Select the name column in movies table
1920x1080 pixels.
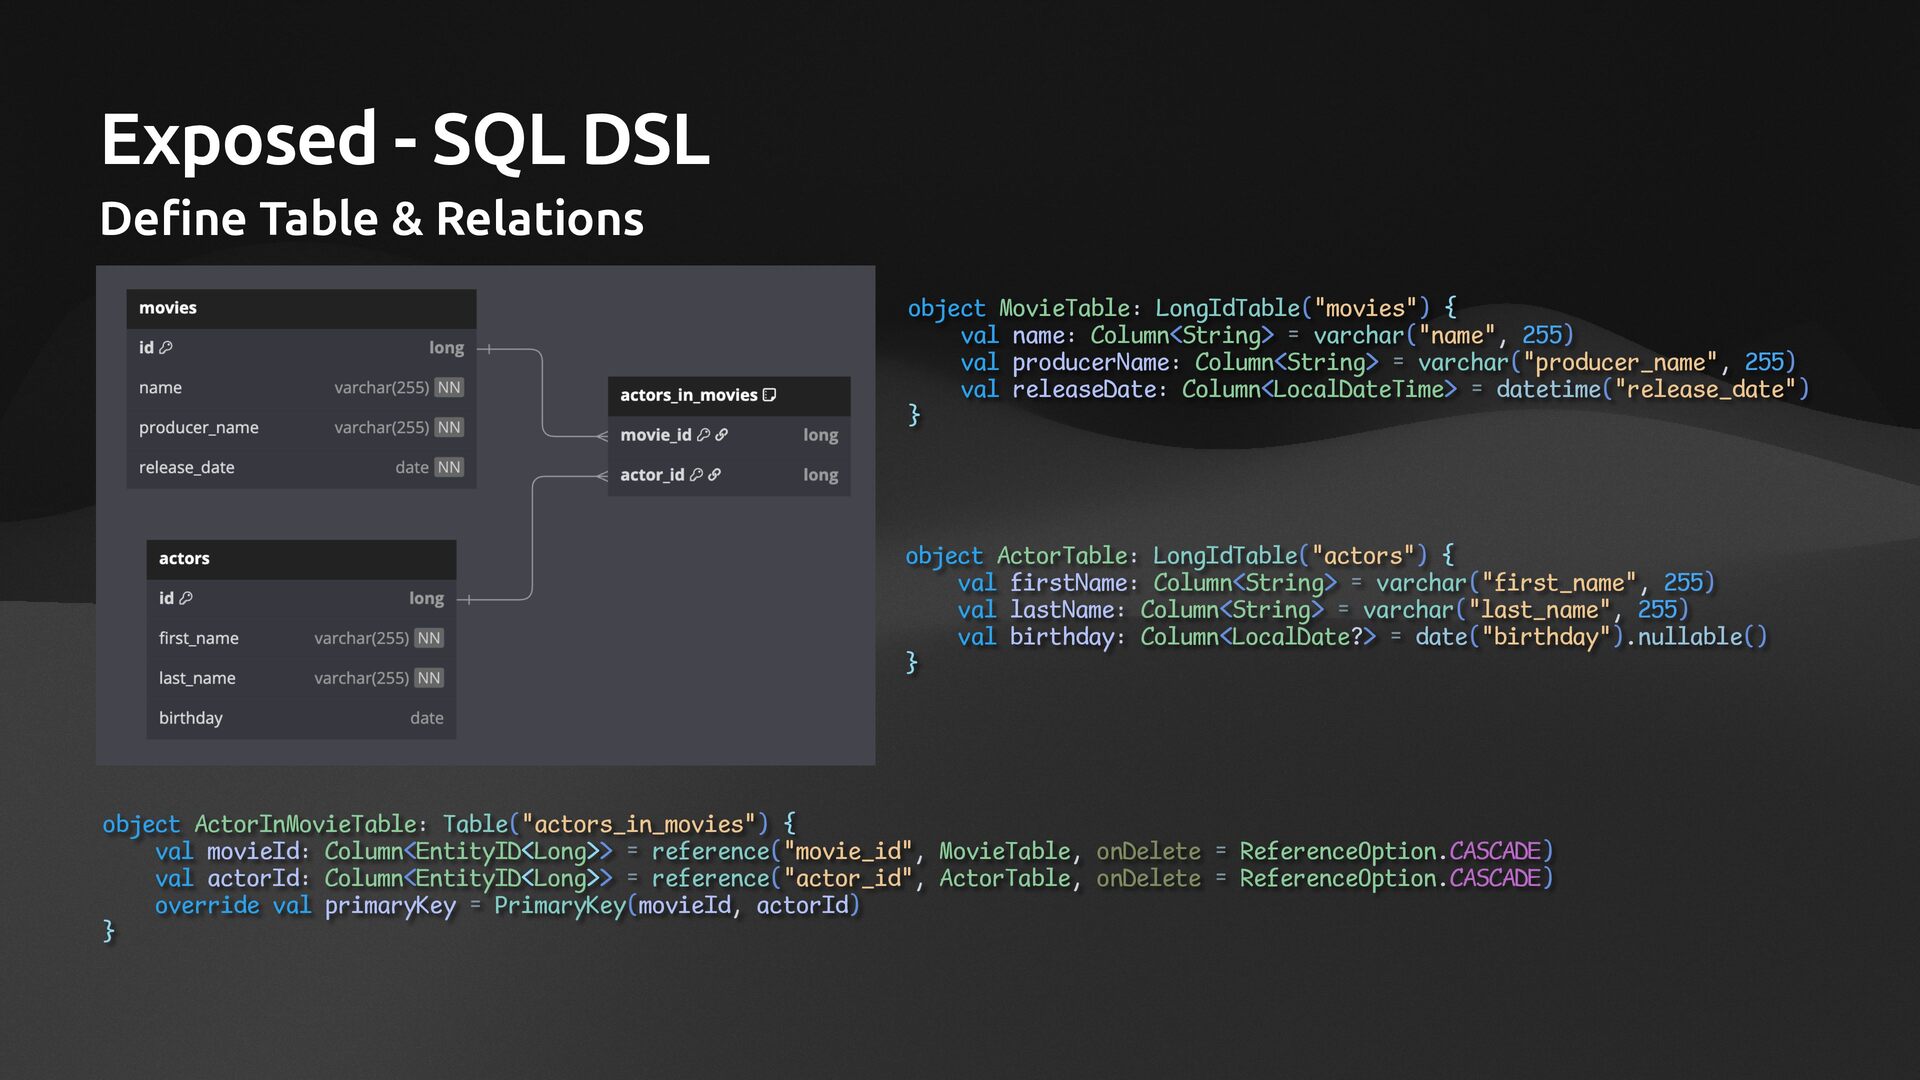301,388
